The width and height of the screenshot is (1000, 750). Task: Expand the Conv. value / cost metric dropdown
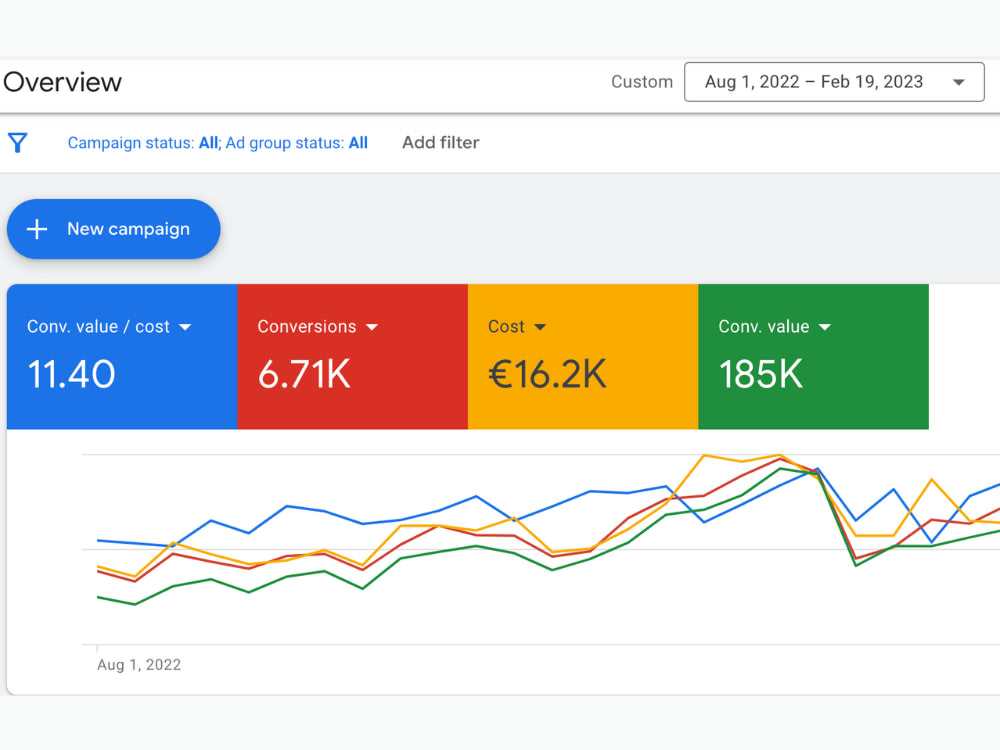tap(185, 327)
